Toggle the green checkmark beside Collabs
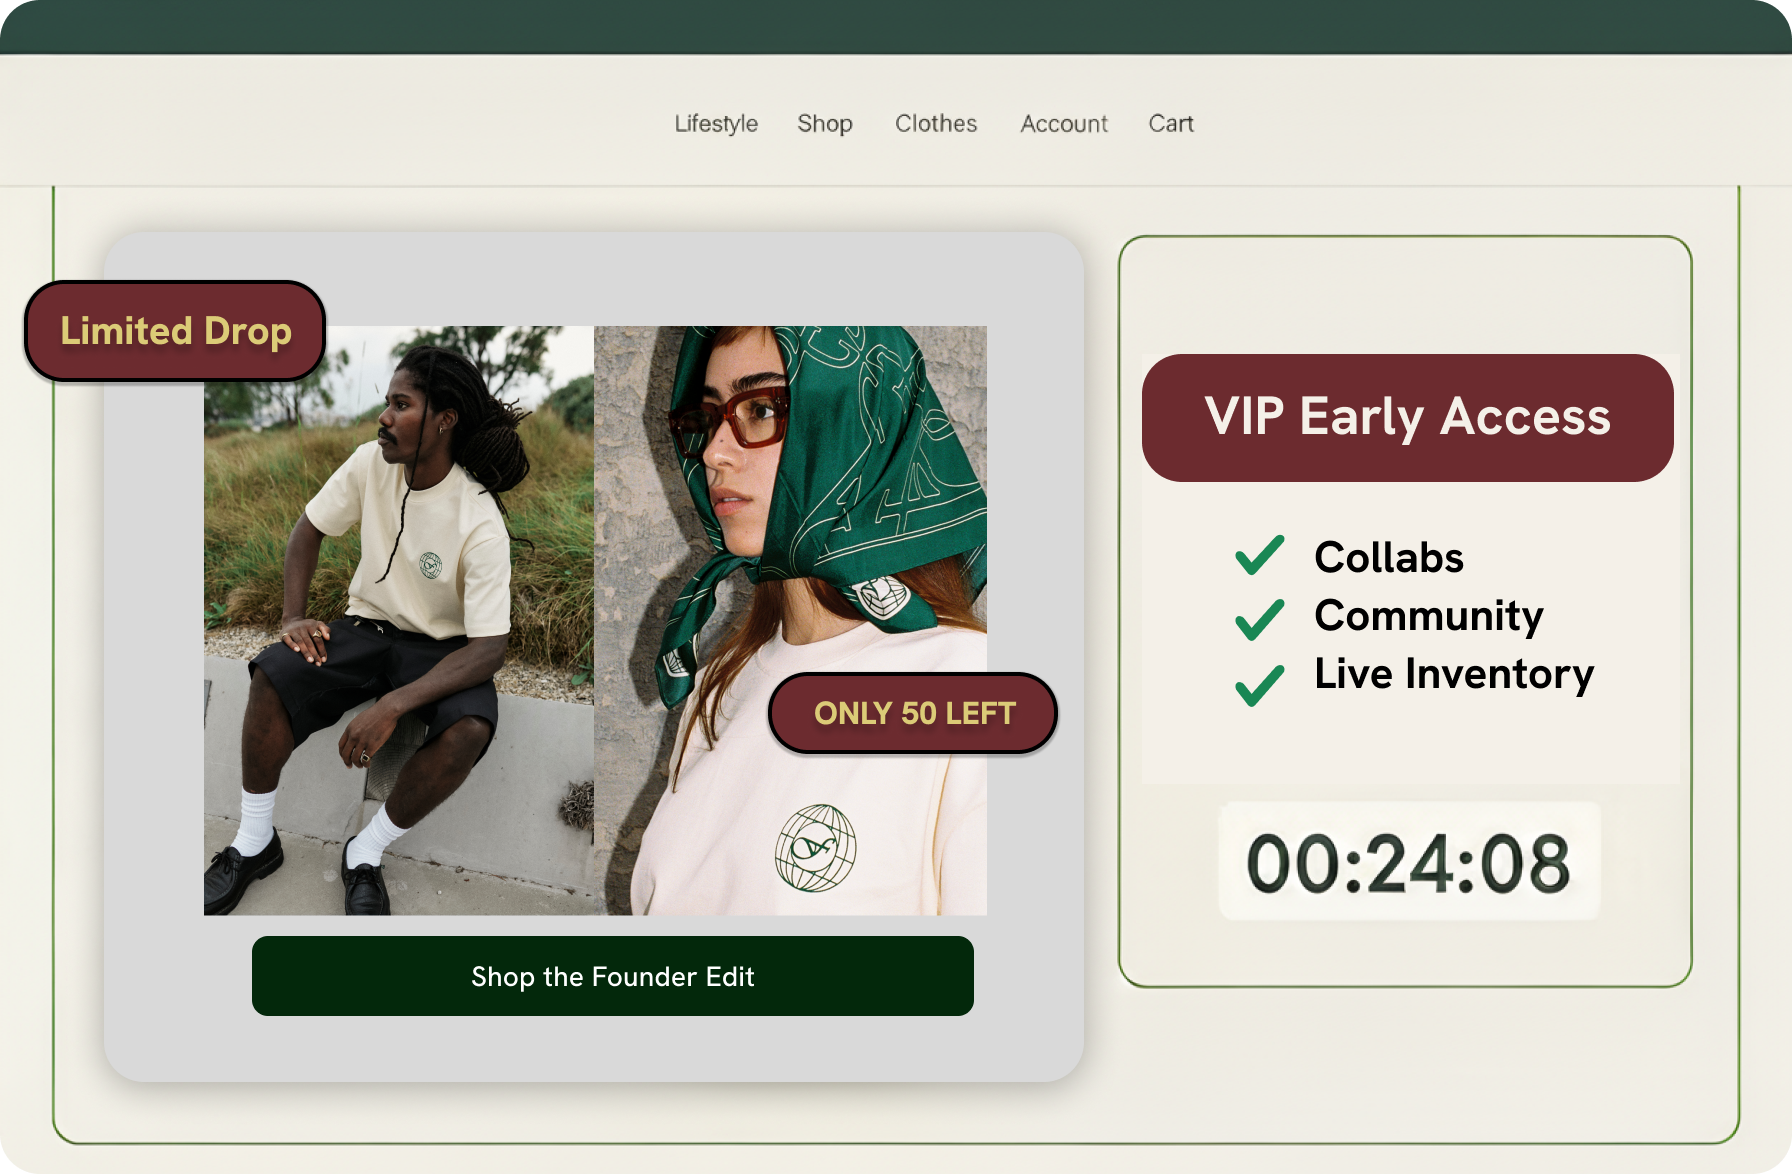The image size is (1792, 1174). point(1260,555)
